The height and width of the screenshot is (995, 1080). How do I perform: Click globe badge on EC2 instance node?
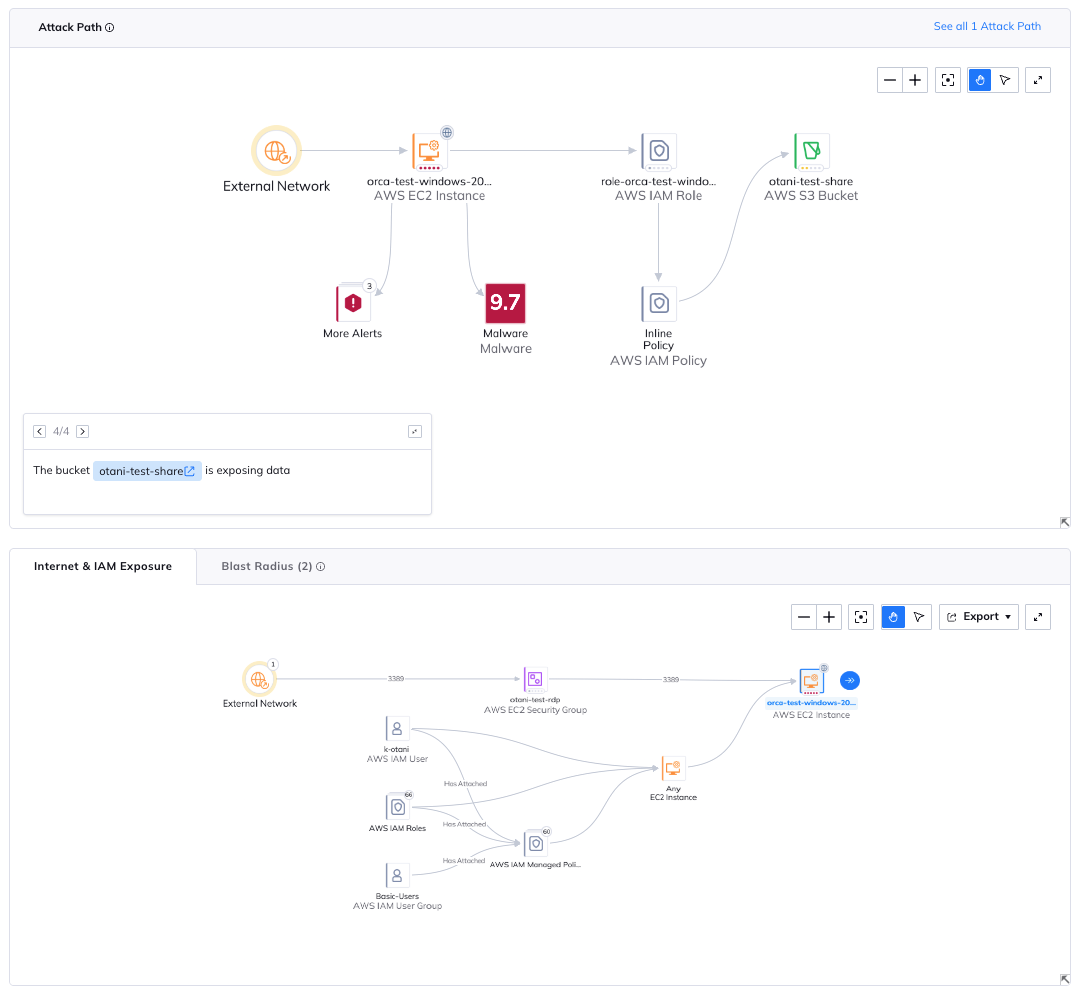pyautogui.click(x=447, y=132)
